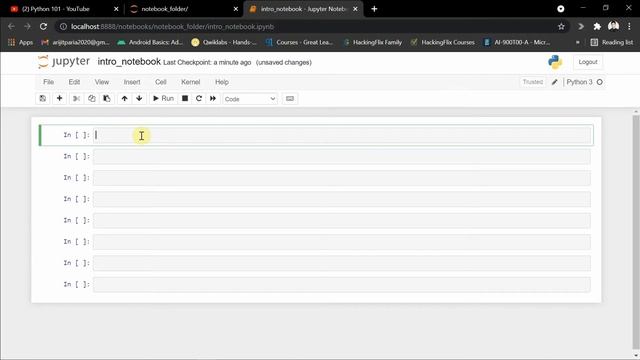Rename the notebook via intro_notebook title
Viewport: 640px width, 360px height.
[x=129, y=62]
